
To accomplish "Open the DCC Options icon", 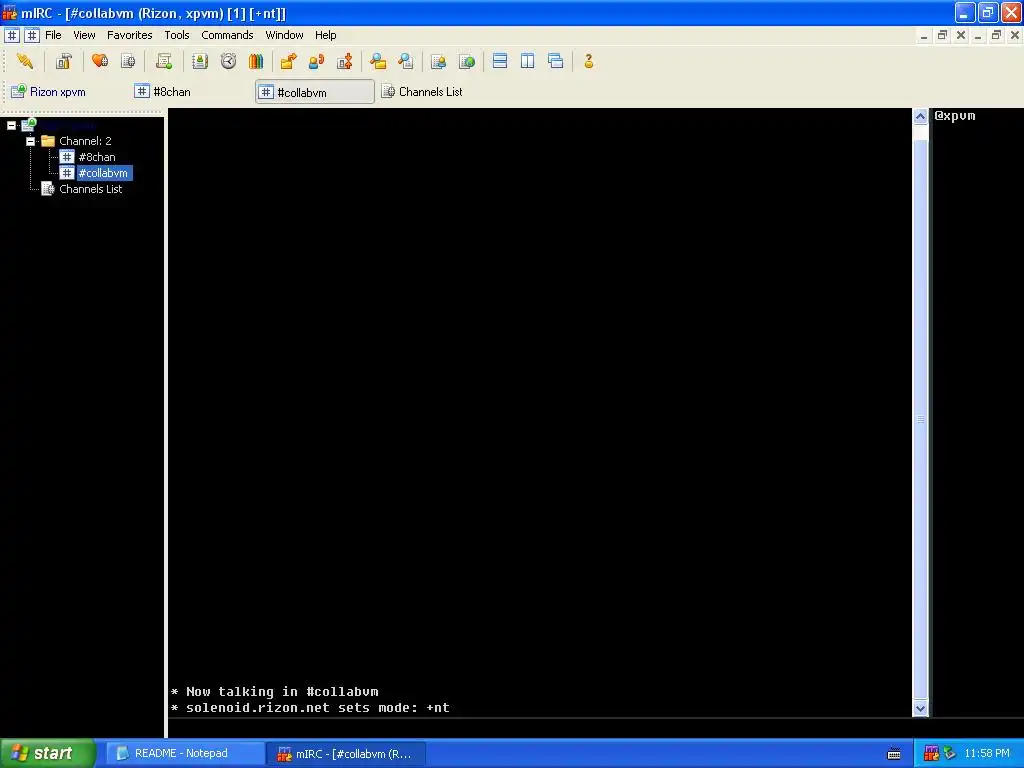I will click(x=344, y=61).
